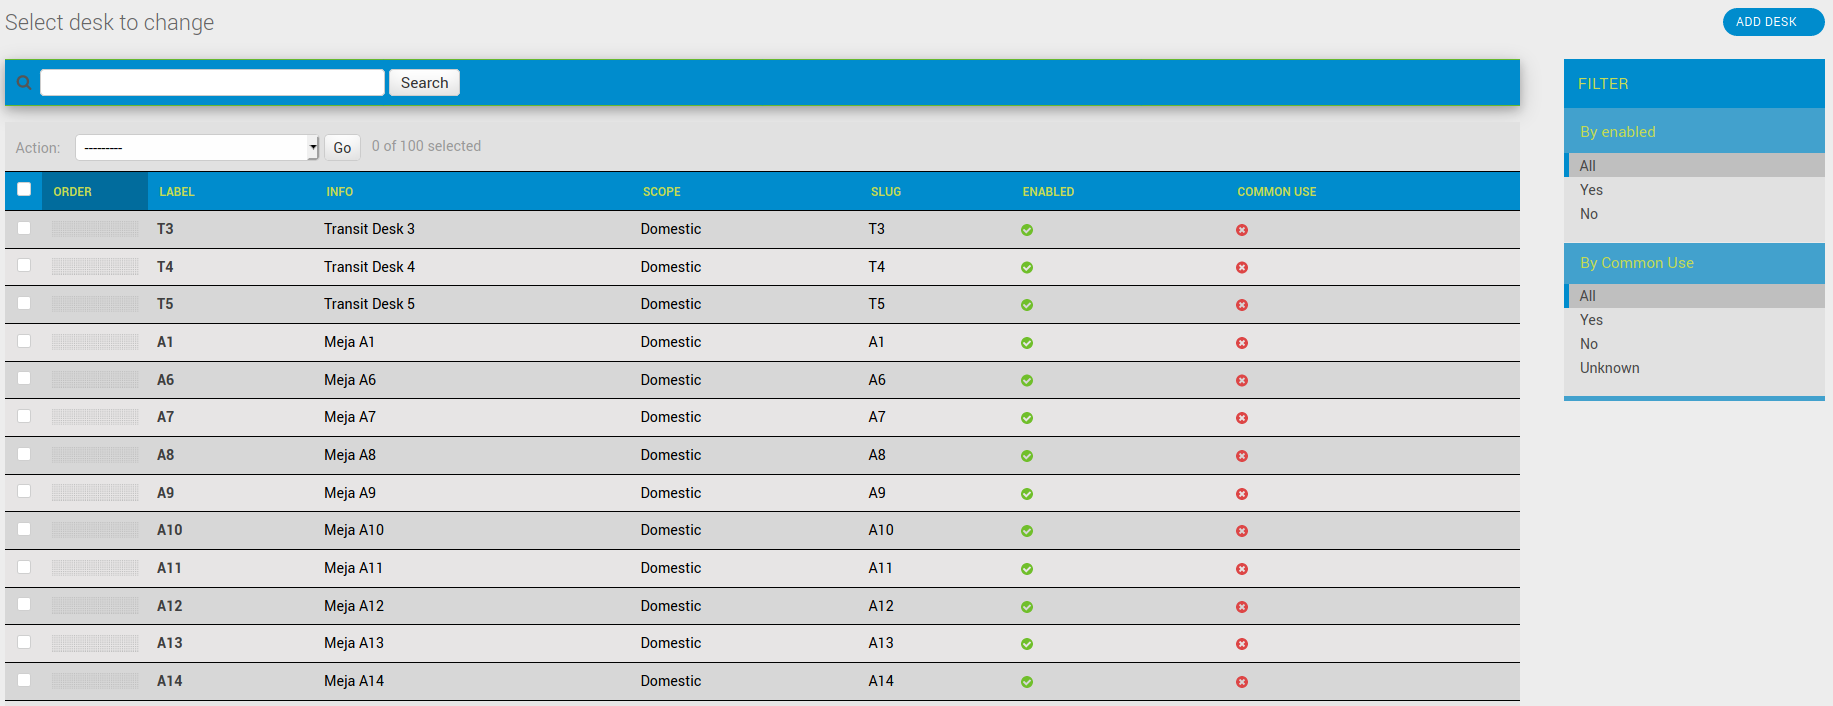The height and width of the screenshot is (706, 1833).
Task: Sort by the Scope column header
Action: (x=661, y=192)
